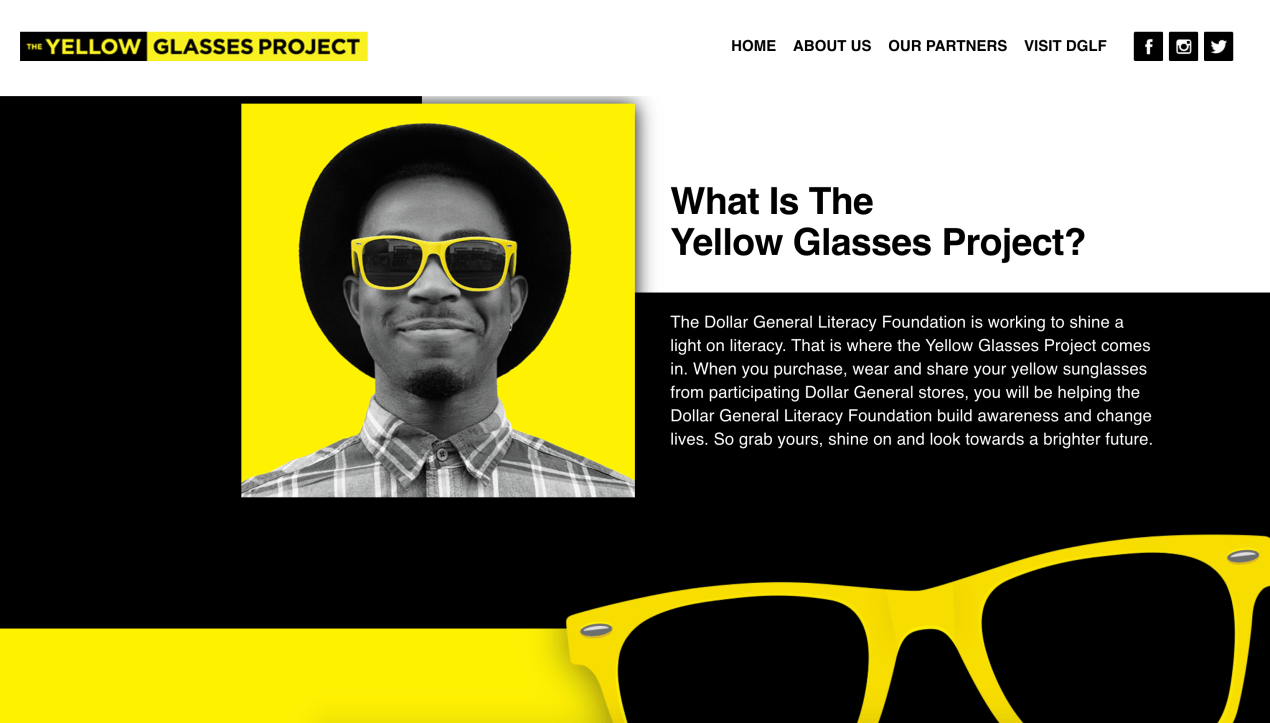Go to the HOME nav item
This screenshot has width=1270, height=723.
tap(753, 46)
